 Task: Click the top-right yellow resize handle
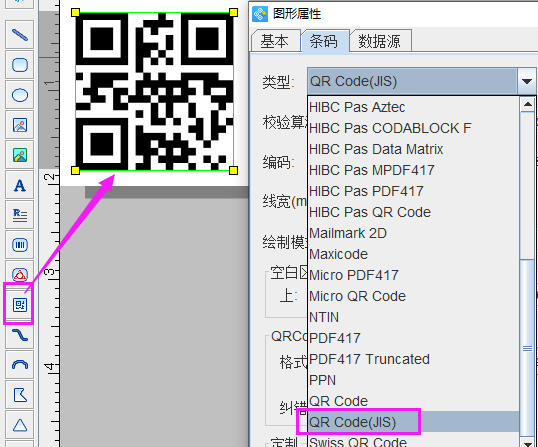234,13
